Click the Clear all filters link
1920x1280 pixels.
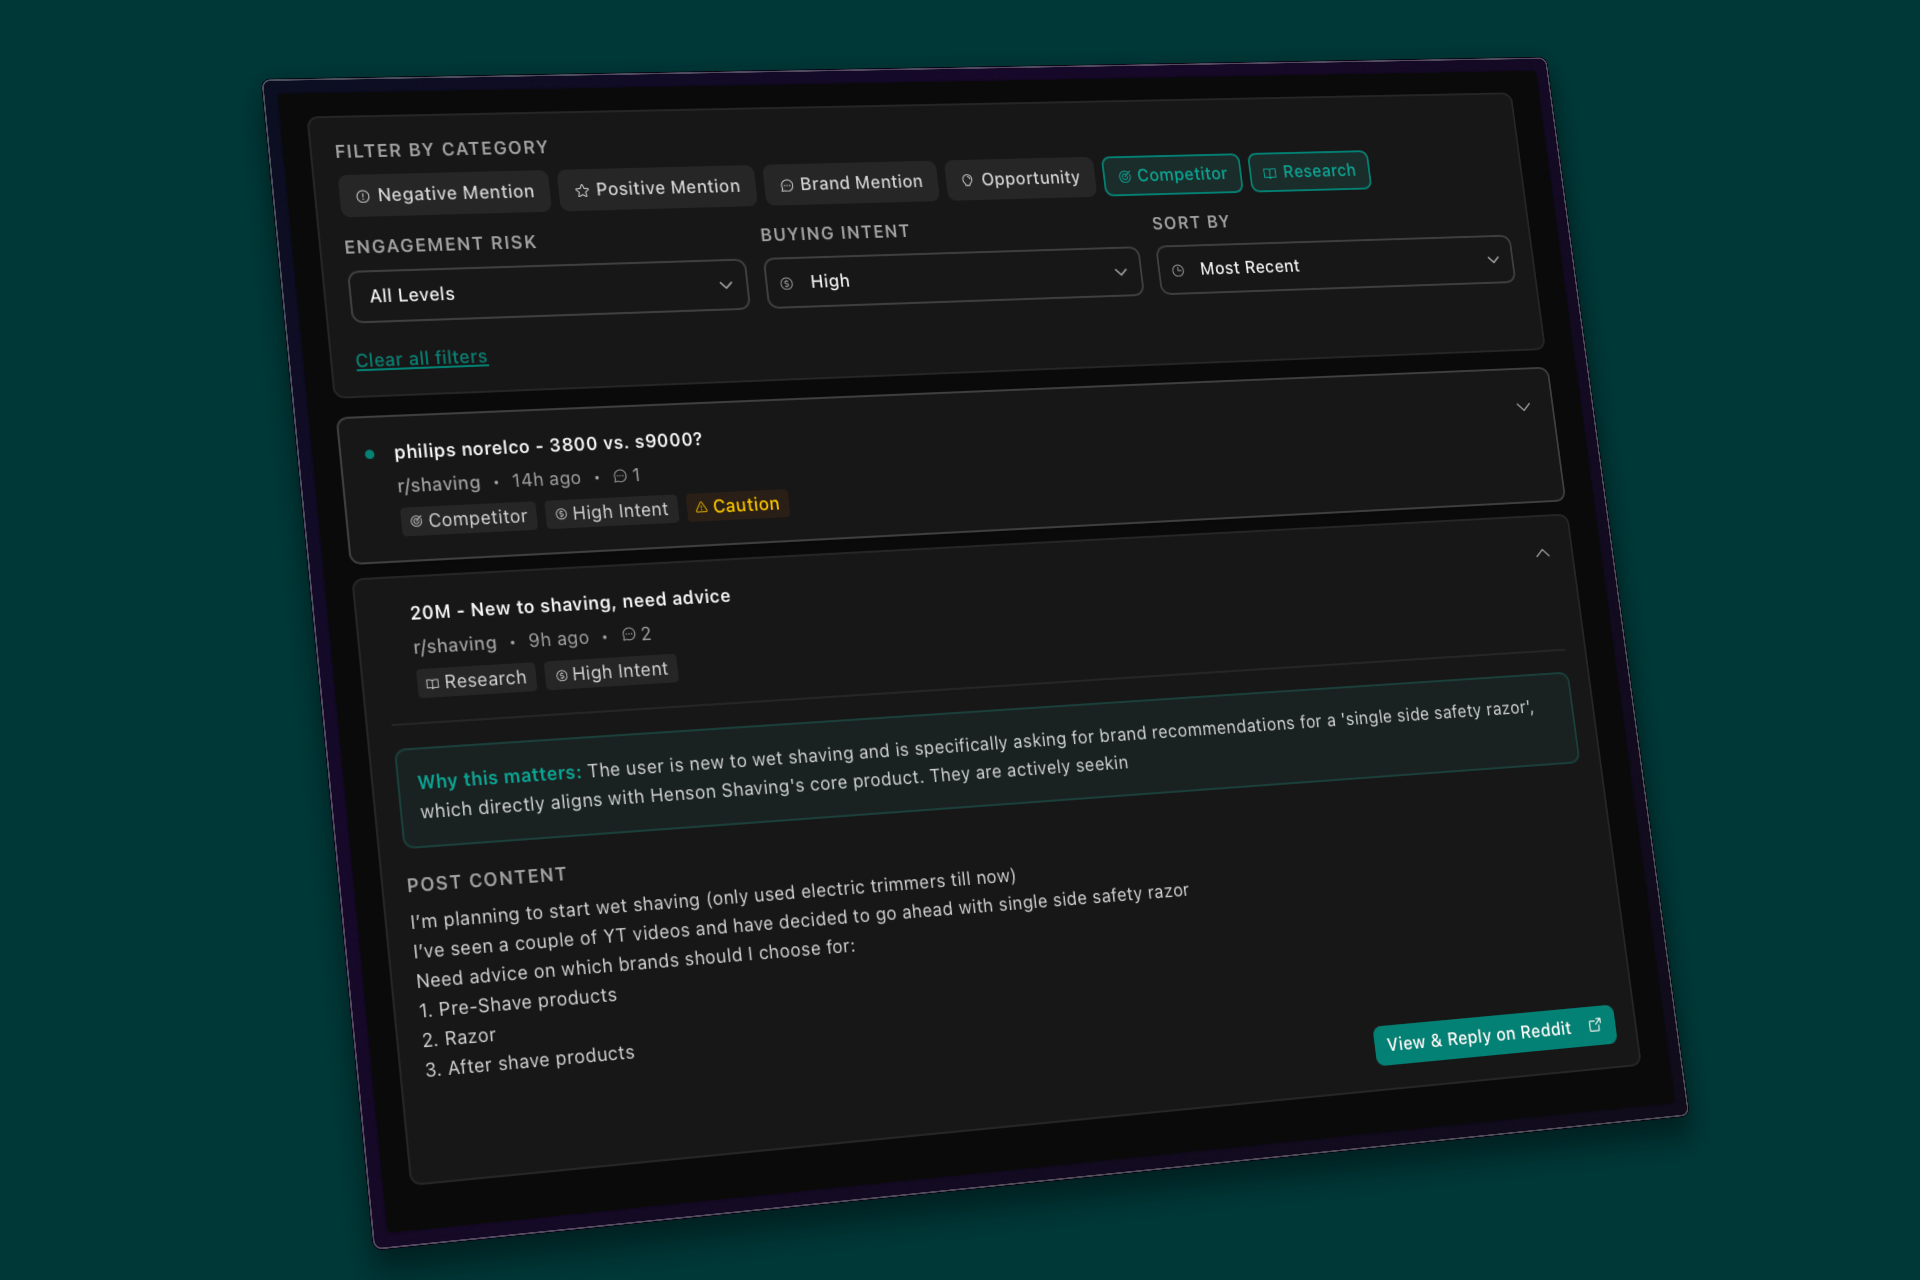tap(421, 358)
